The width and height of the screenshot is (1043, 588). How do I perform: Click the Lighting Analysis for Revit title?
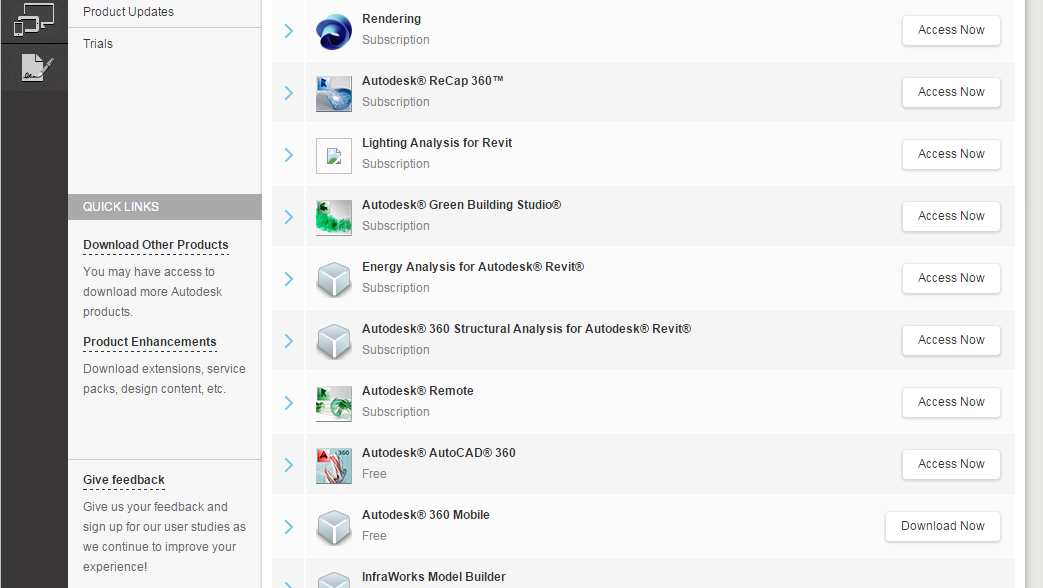coord(437,142)
